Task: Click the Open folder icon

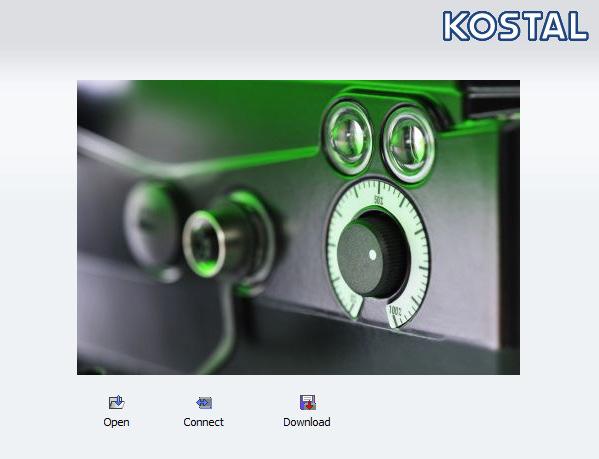Action: tap(117, 402)
